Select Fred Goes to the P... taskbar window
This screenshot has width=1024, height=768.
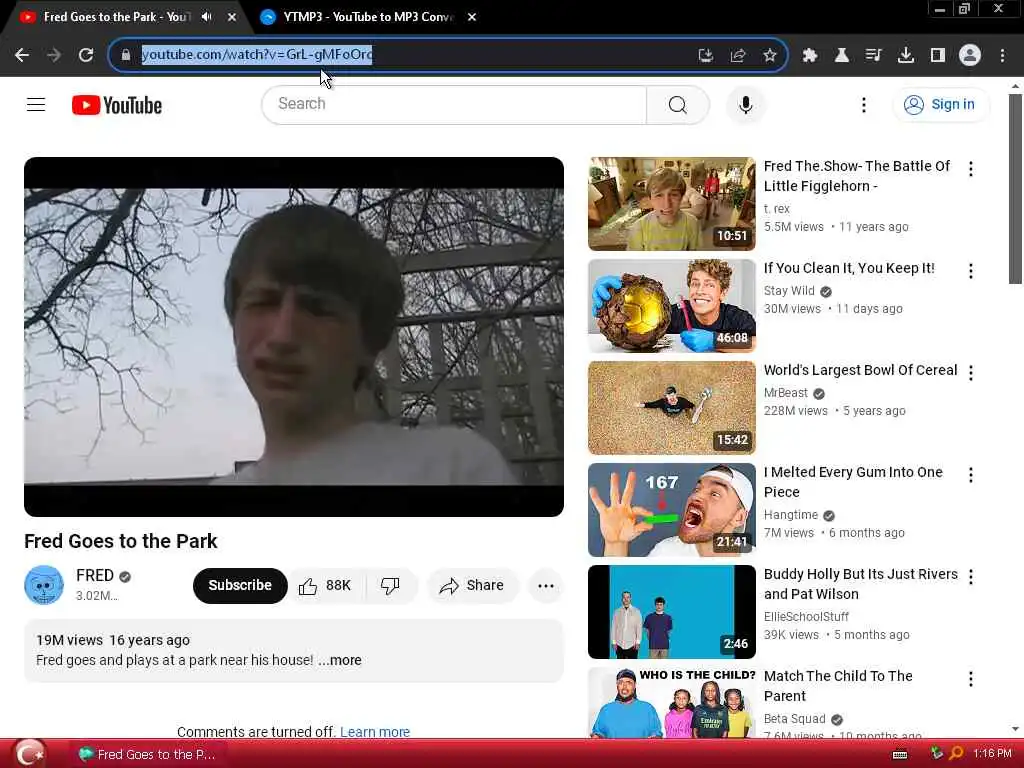pyautogui.click(x=147, y=754)
